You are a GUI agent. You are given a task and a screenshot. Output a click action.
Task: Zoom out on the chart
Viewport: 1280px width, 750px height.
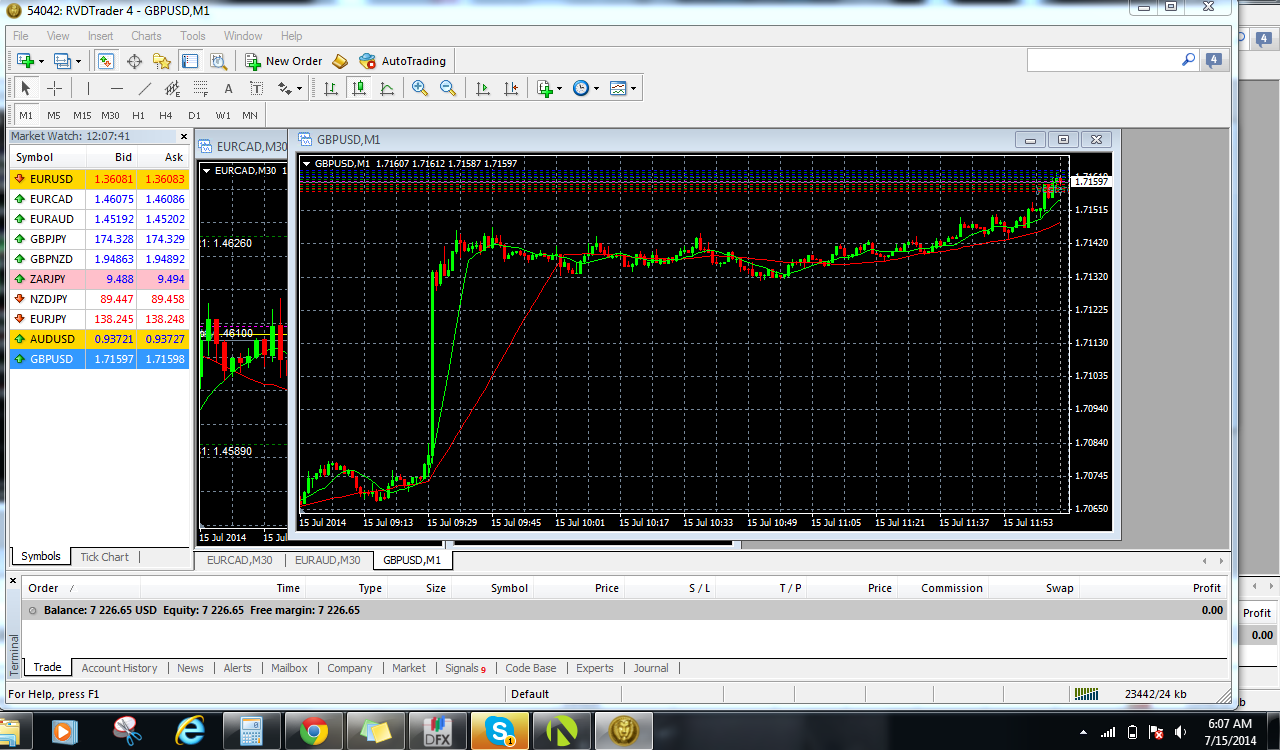[x=448, y=88]
